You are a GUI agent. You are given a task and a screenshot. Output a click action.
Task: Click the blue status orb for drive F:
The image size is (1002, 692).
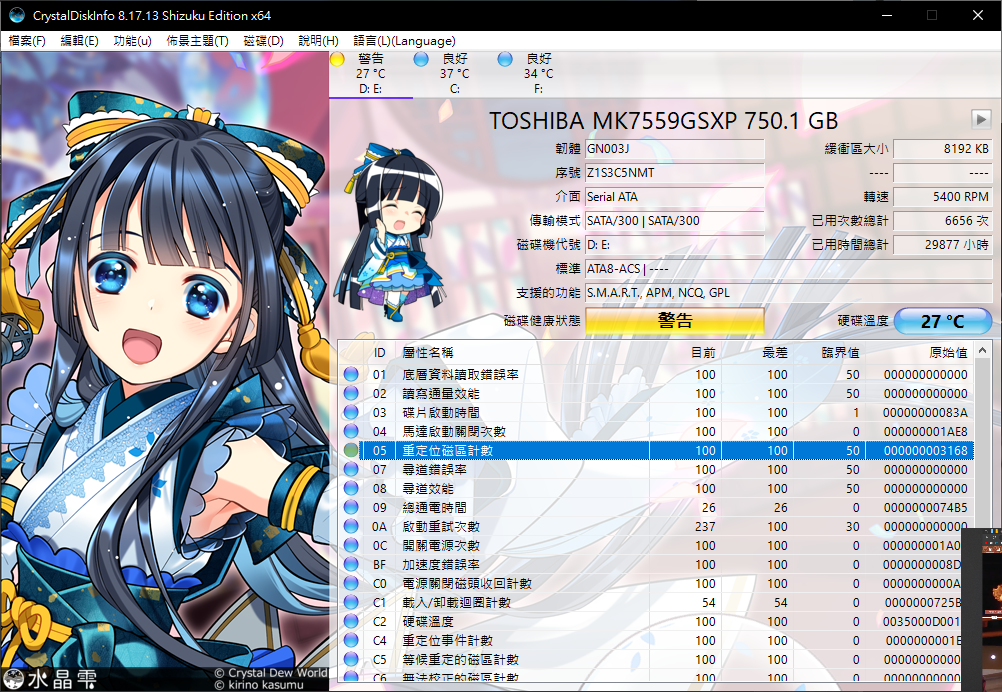505,59
